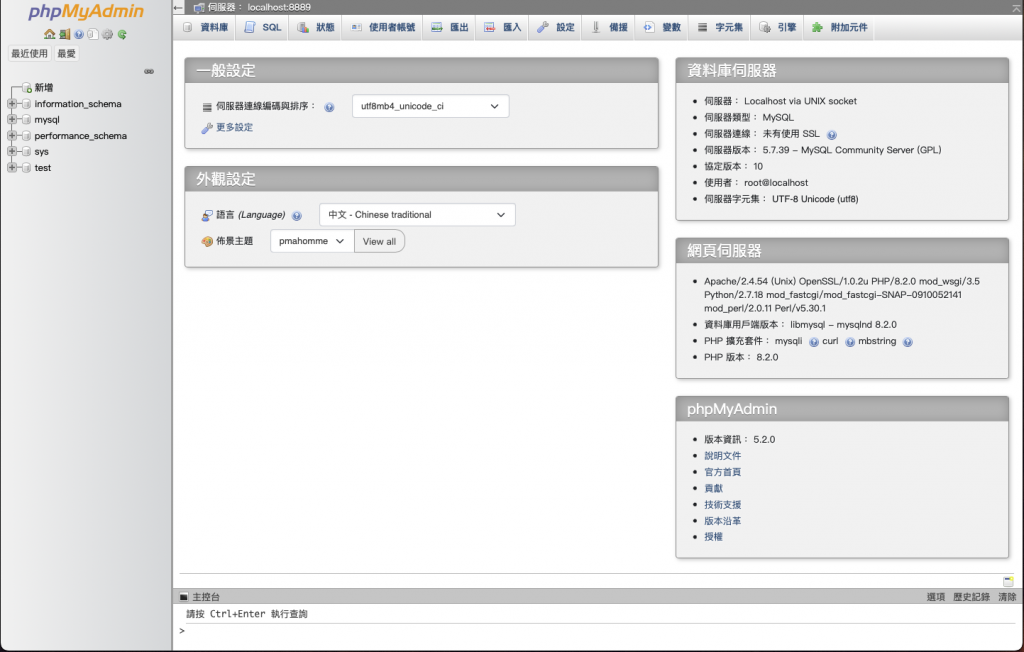Click 歷史記錄 in the console bar

coord(970,596)
